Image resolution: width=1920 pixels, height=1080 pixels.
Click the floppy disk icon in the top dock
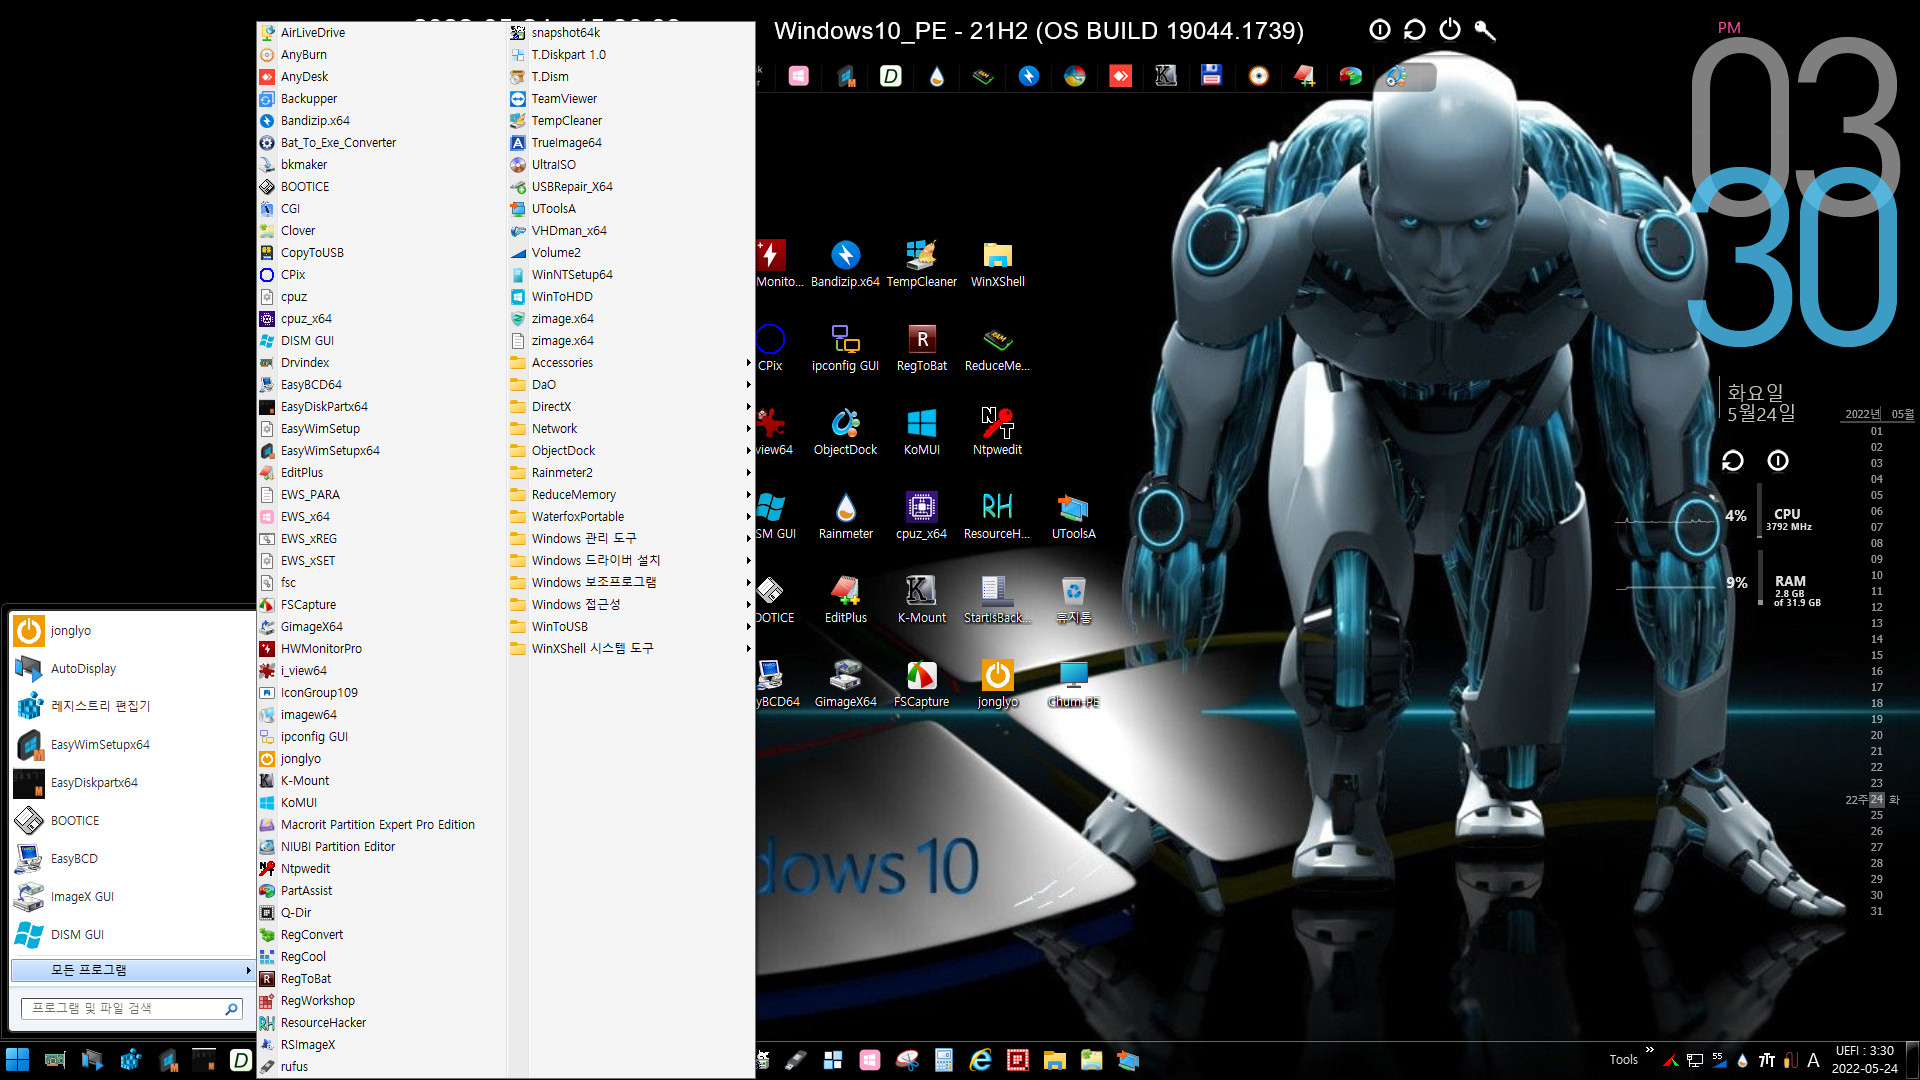click(1211, 75)
